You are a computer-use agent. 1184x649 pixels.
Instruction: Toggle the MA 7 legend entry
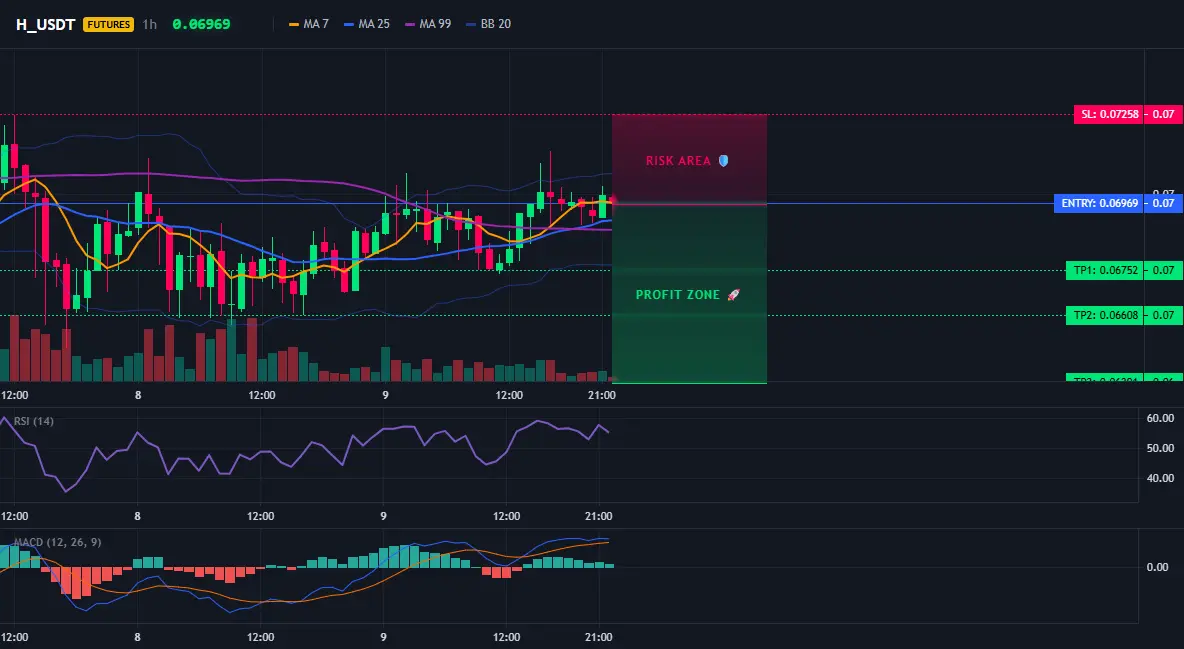pos(309,24)
